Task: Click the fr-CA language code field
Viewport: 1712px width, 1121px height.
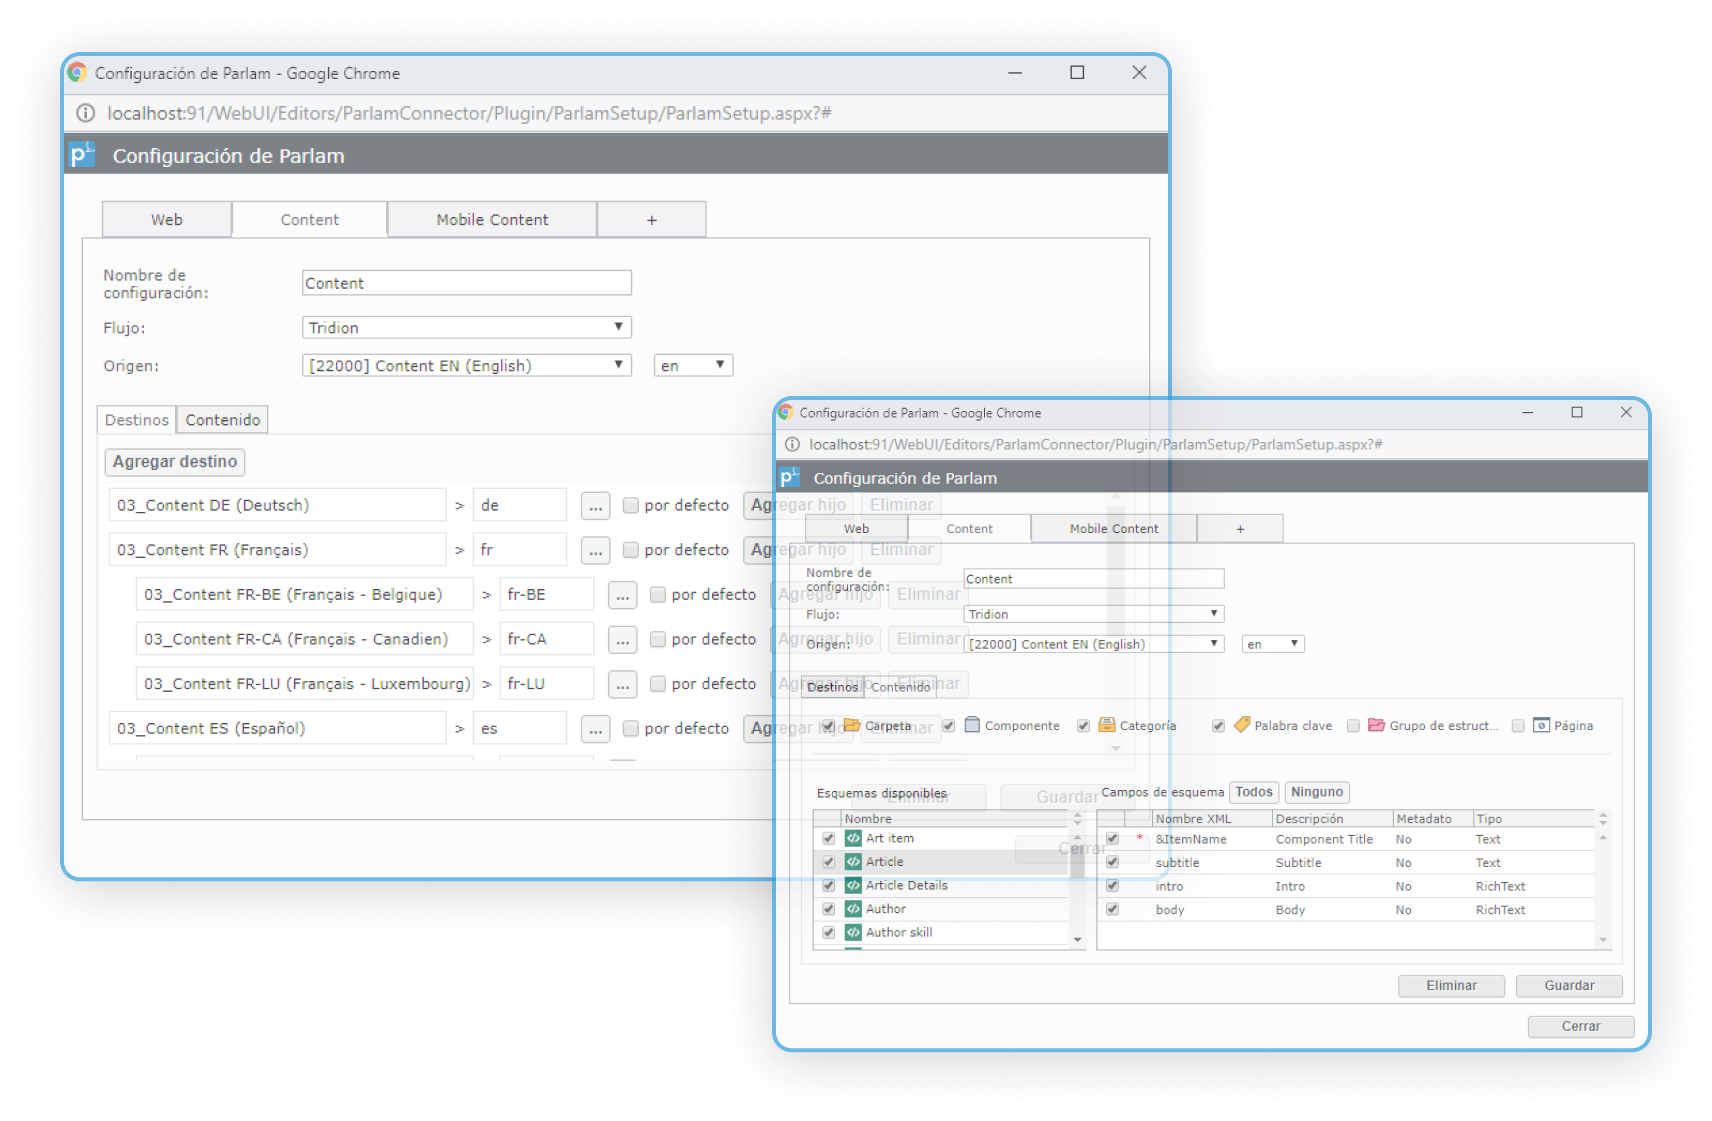Action: [x=547, y=639]
